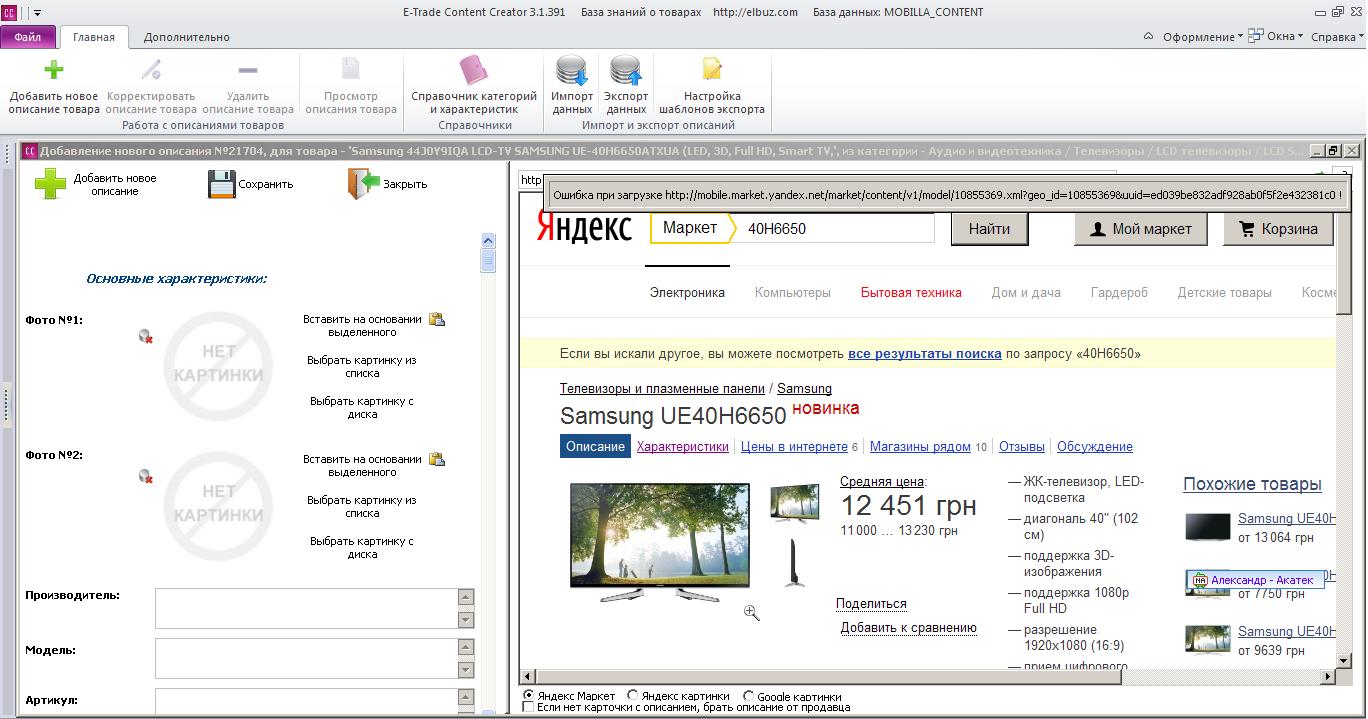Switch to Дополнительно ribbon tab
Screen dimensions: 1368x719
point(187,37)
